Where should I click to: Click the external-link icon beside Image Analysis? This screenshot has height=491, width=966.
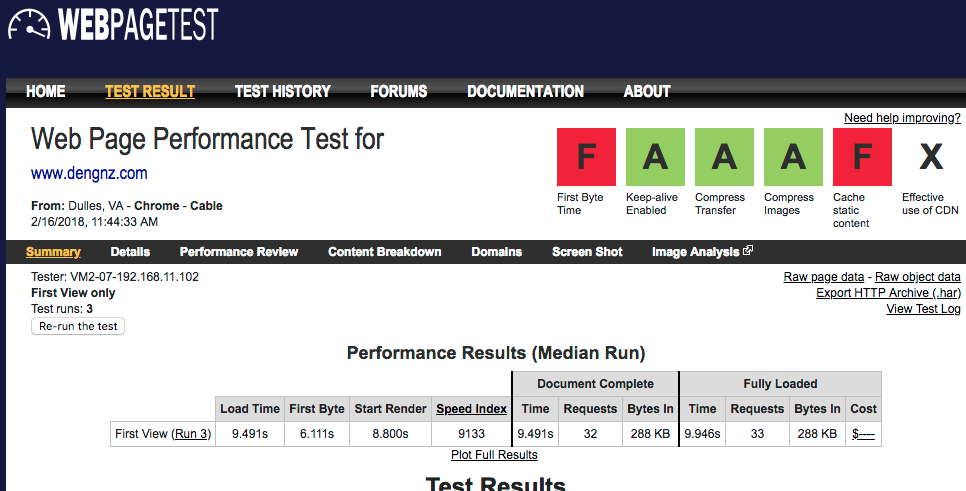pos(748,250)
